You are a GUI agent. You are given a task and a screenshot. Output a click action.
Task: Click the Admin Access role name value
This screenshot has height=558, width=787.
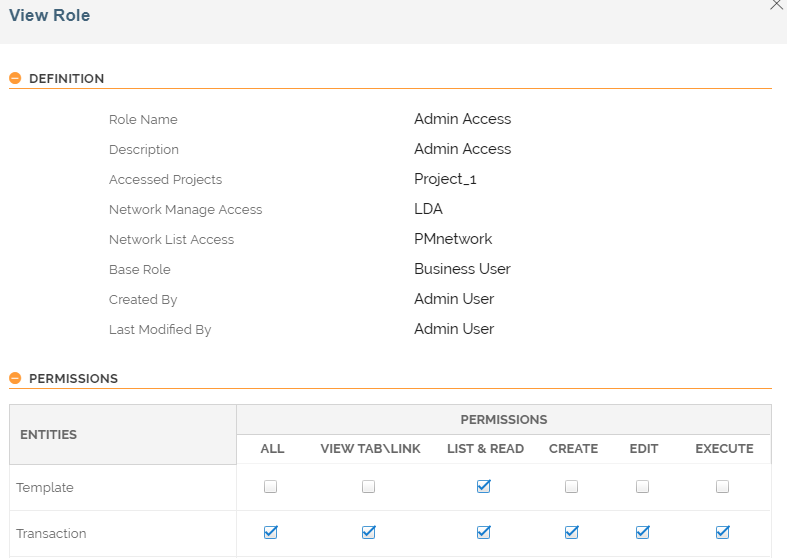pos(462,119)
